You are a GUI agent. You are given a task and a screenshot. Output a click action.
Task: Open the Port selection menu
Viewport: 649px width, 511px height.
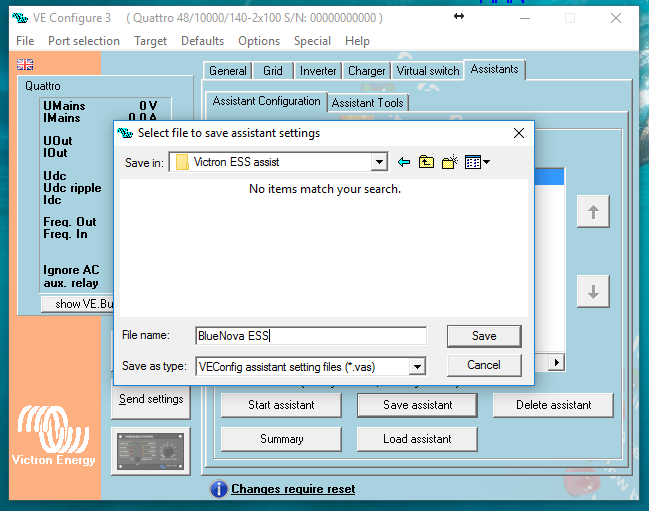click(x=84, y=41)
